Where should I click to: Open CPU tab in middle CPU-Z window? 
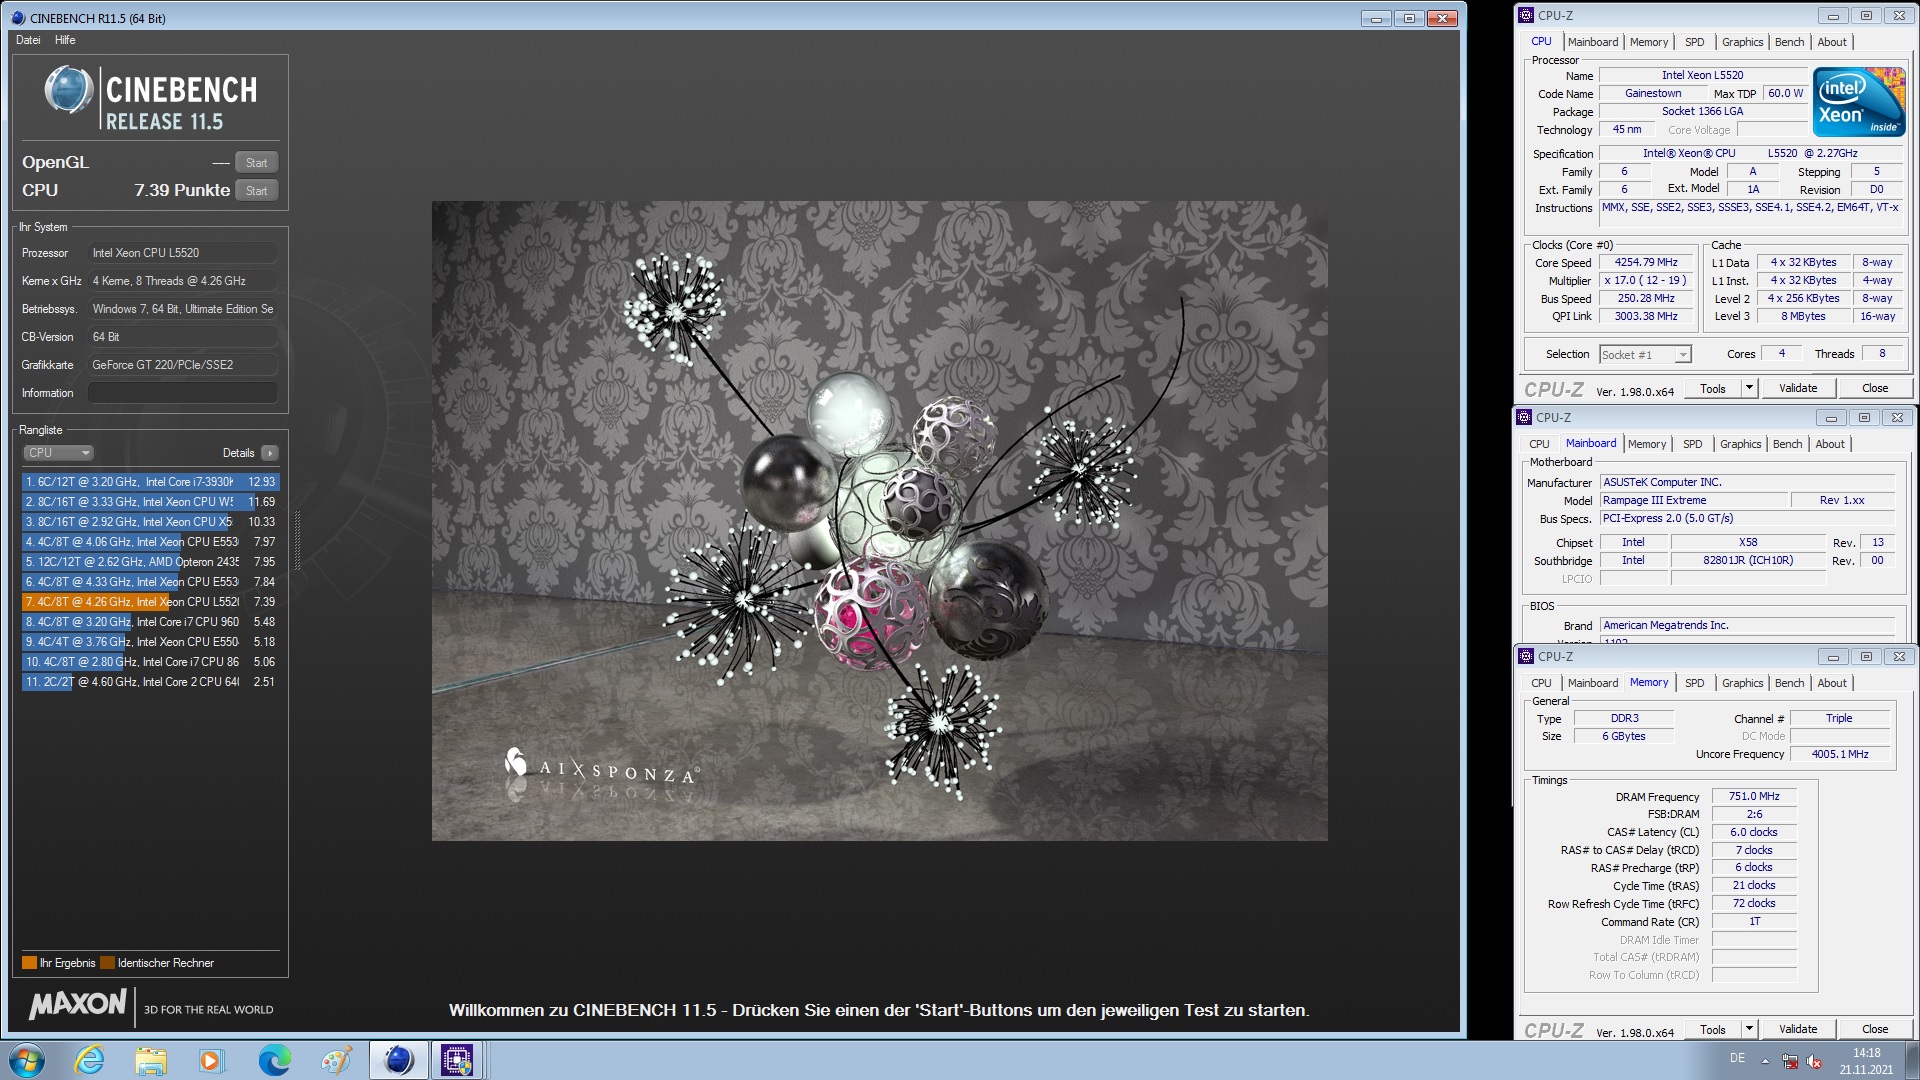pyautogui.click(x=1539, y=444)
